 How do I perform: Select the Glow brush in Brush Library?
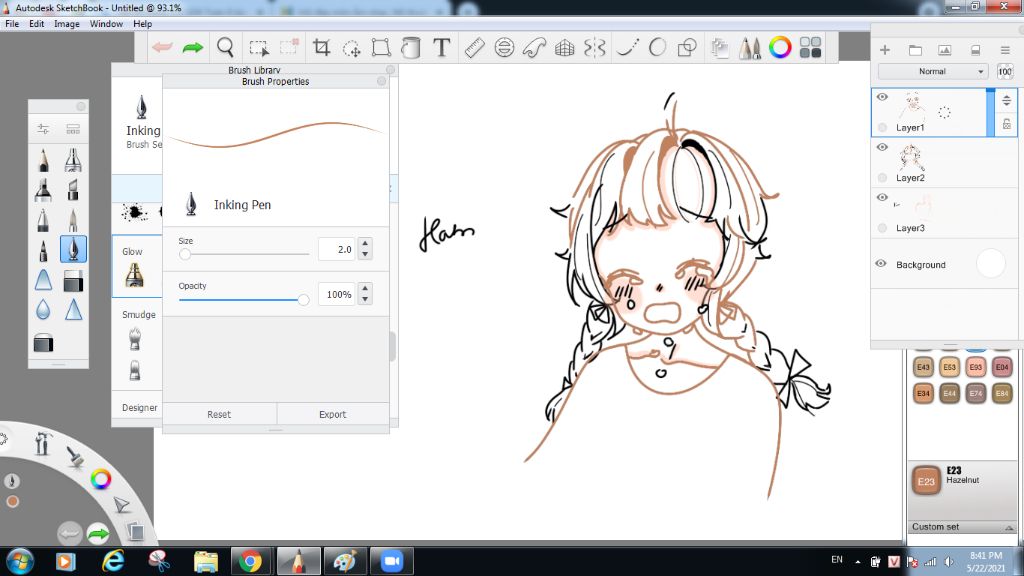(135, 275)
